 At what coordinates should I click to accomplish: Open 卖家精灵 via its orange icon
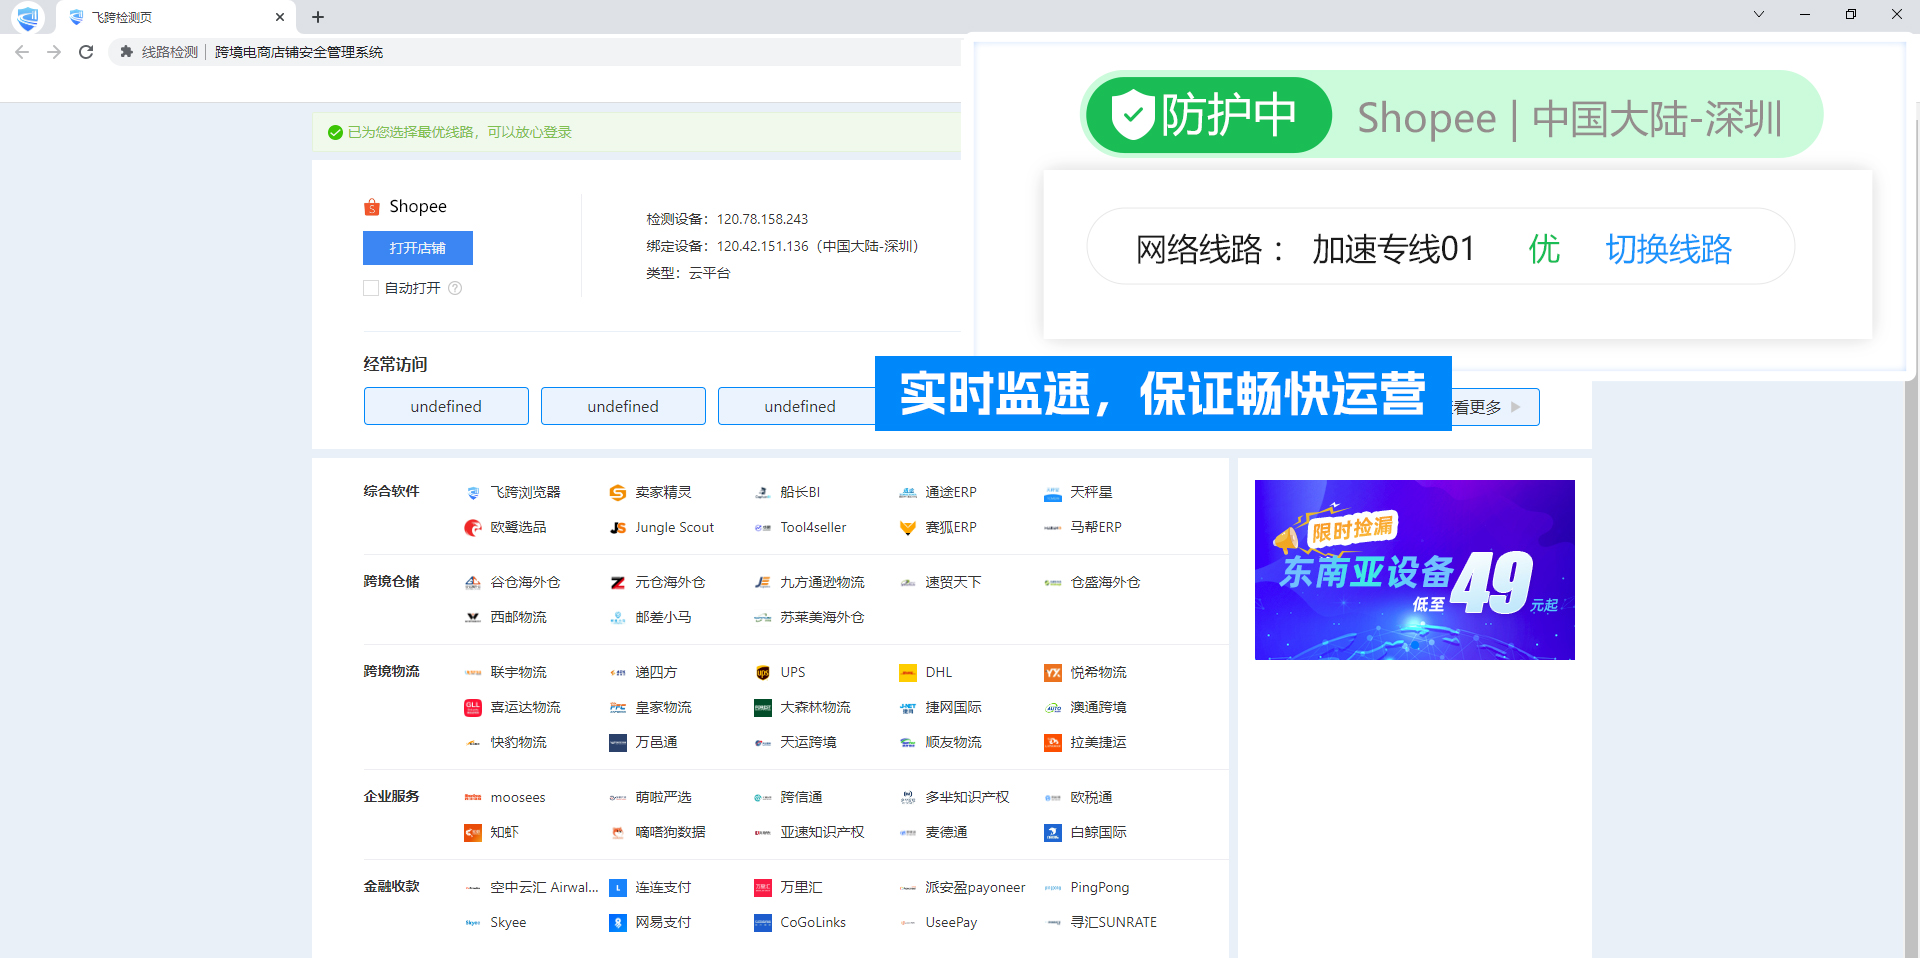618,493
